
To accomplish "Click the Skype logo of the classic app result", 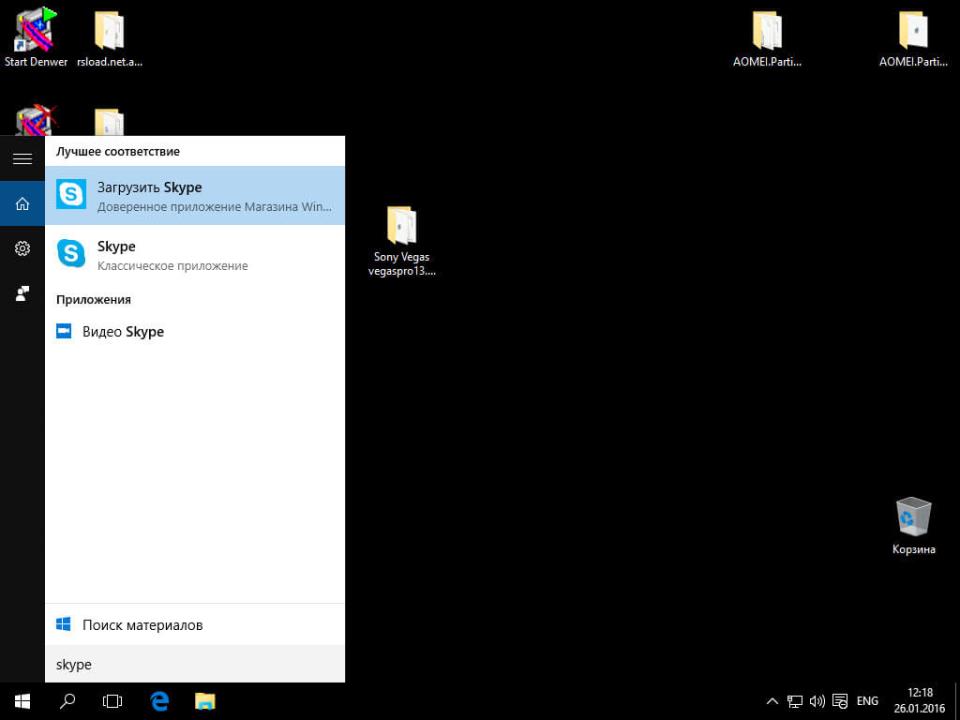I will point(71,253).
